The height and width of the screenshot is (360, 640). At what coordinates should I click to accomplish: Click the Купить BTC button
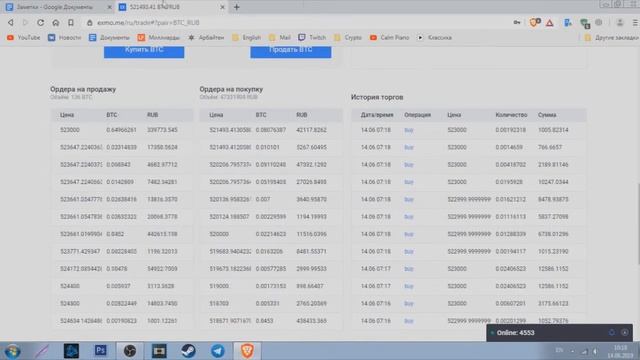(144, 51)
